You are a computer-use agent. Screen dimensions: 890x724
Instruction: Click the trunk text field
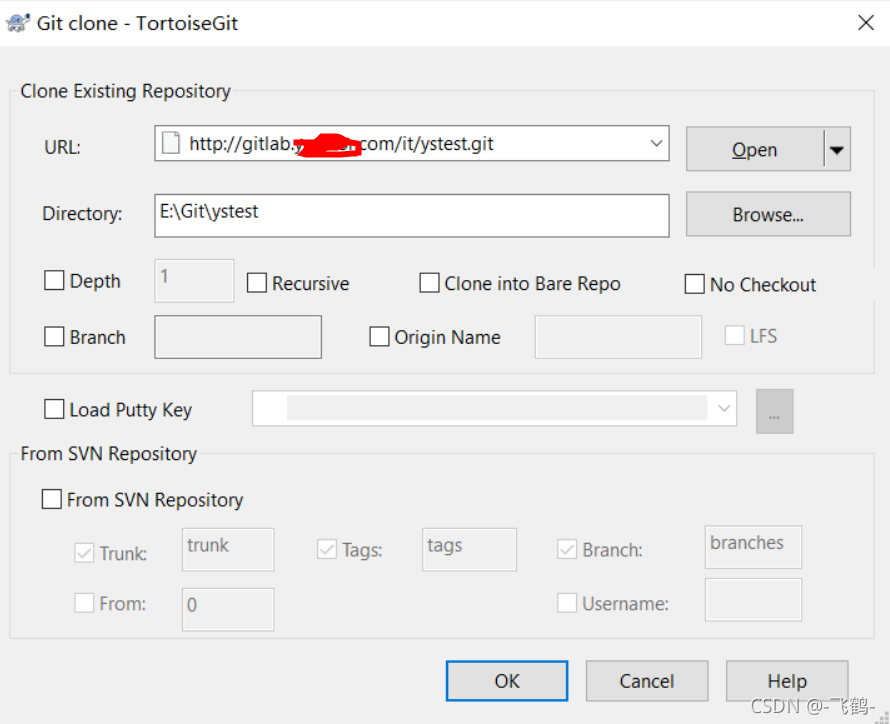click(228, 549)
